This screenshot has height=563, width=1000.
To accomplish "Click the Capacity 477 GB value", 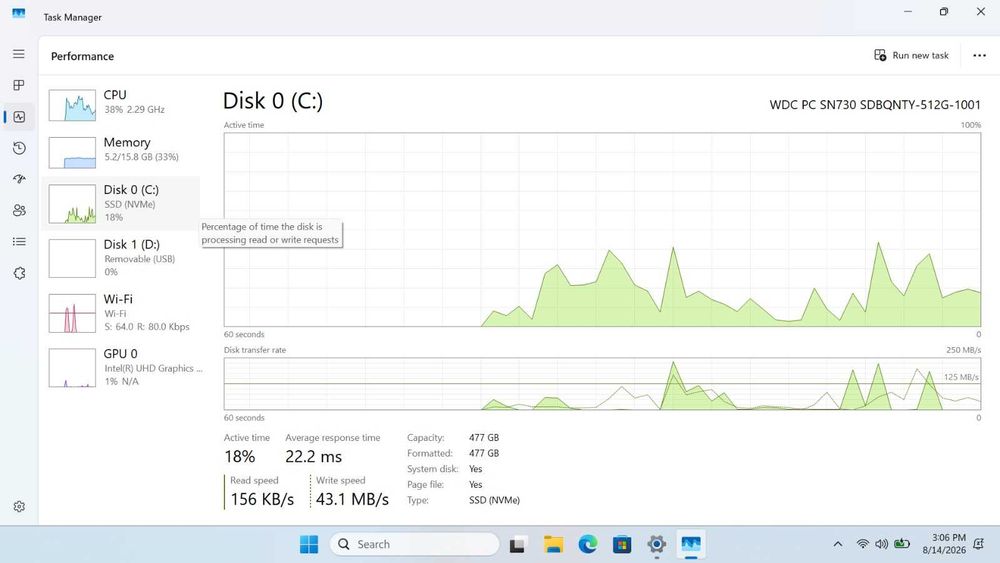I will pos(484,437).
